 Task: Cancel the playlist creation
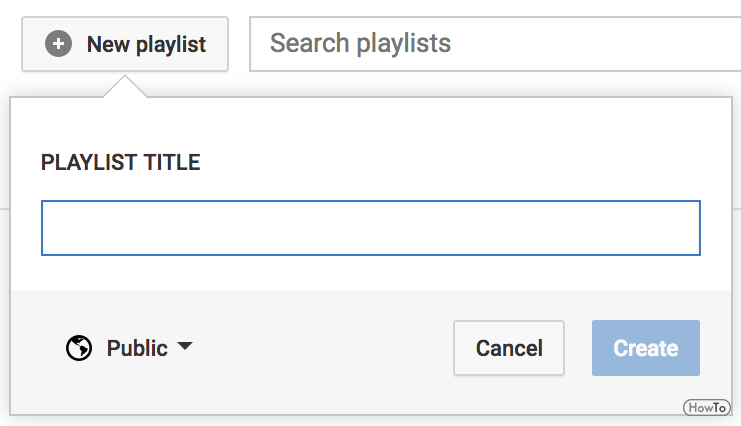pyautogui.click(x=509, y=348)
